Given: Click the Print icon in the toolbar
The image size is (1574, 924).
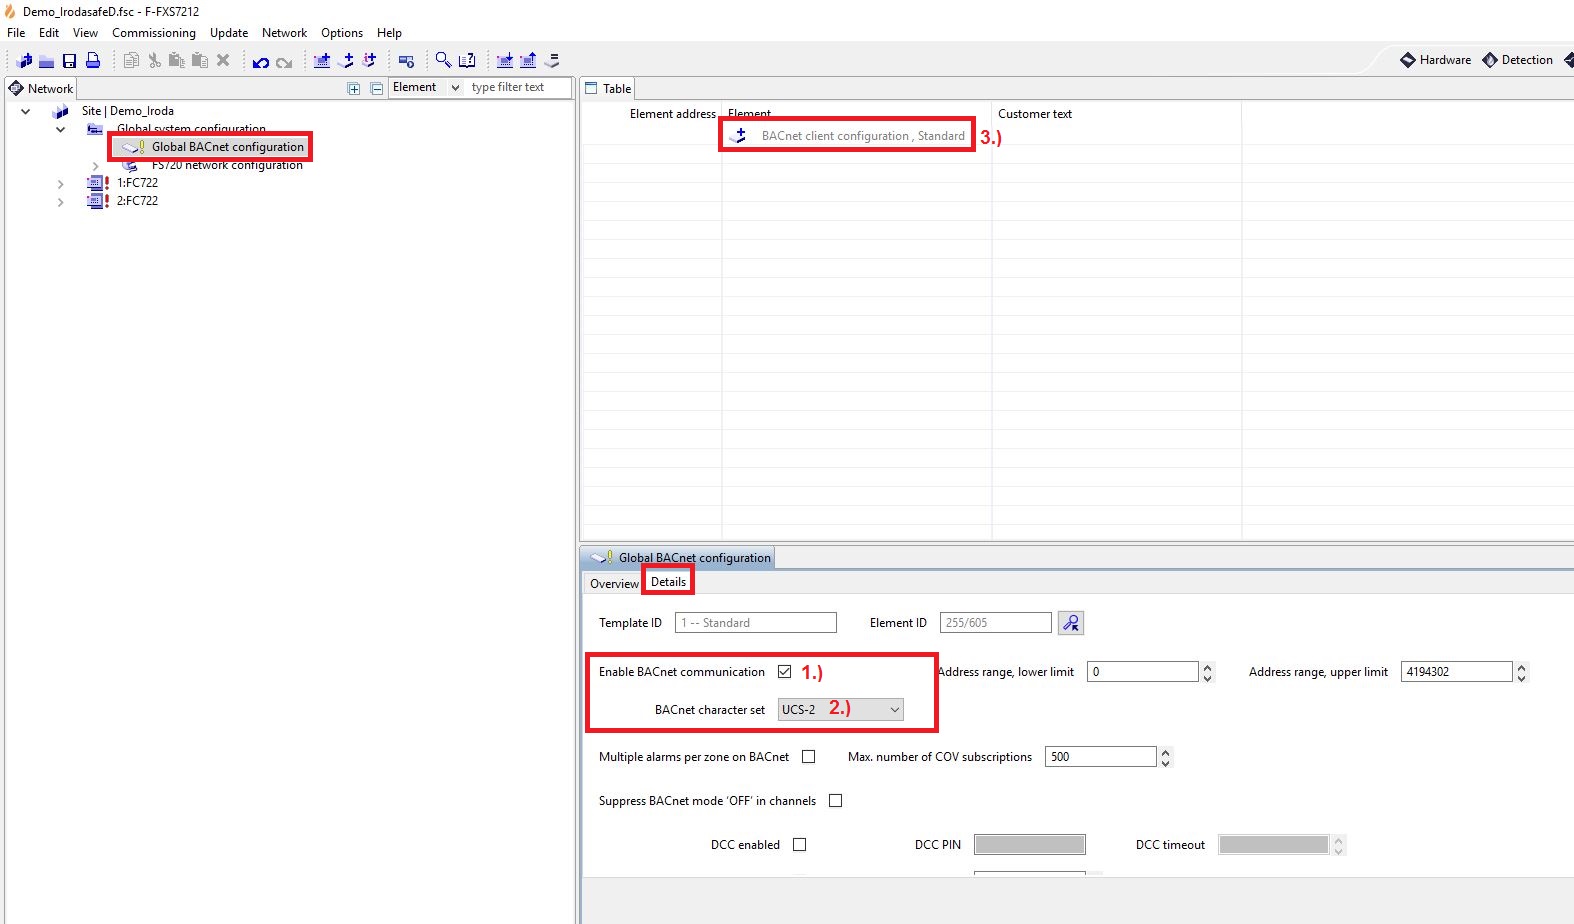Looking at the screenshot, I should pyautogui.click(x=93, y=61).
